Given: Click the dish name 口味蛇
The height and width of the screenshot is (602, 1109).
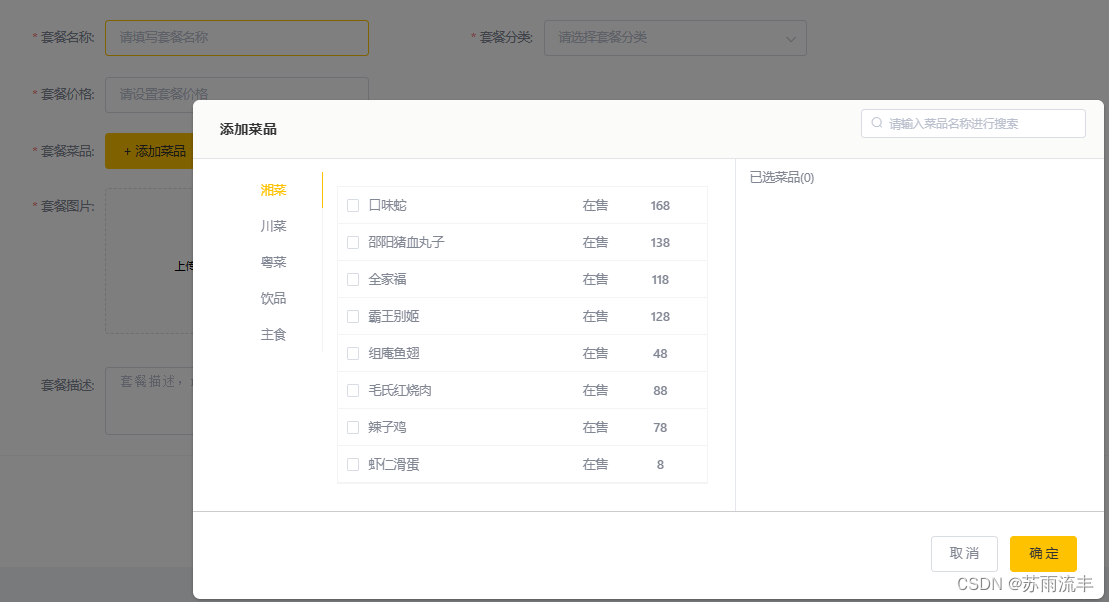Looking at the screenshot, I should click(x=388, y=206).
